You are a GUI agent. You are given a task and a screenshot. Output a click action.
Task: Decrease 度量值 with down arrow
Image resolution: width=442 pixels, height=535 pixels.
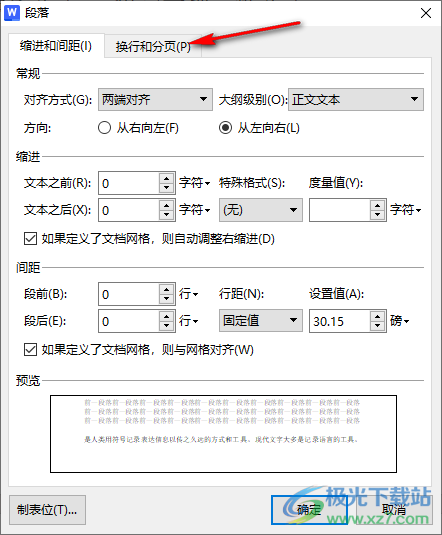377,215
